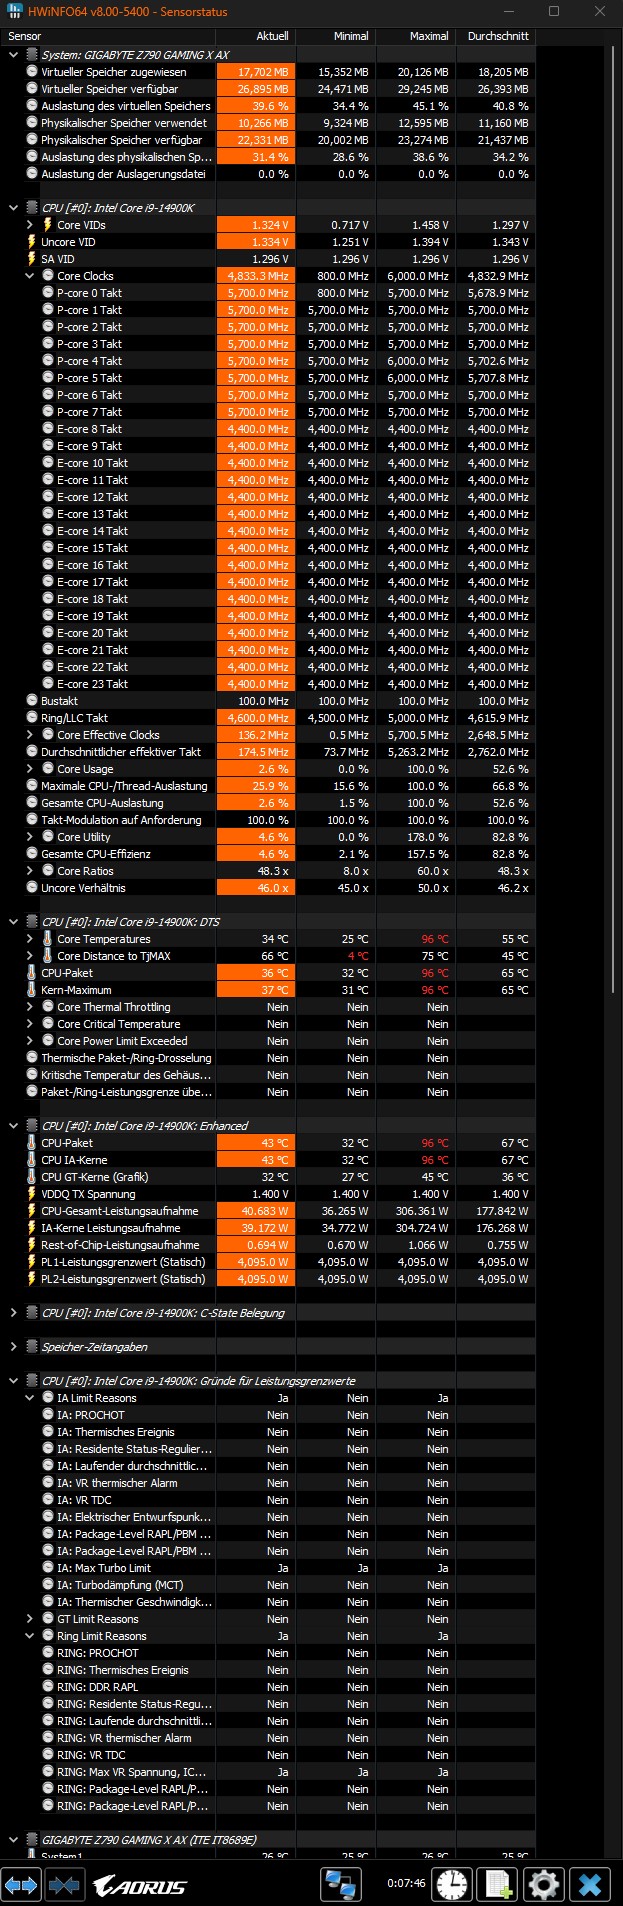Collapse the Core Clocks group
Image resolution: width=623 pixels, height=1906 pixels.
[29, 276]
